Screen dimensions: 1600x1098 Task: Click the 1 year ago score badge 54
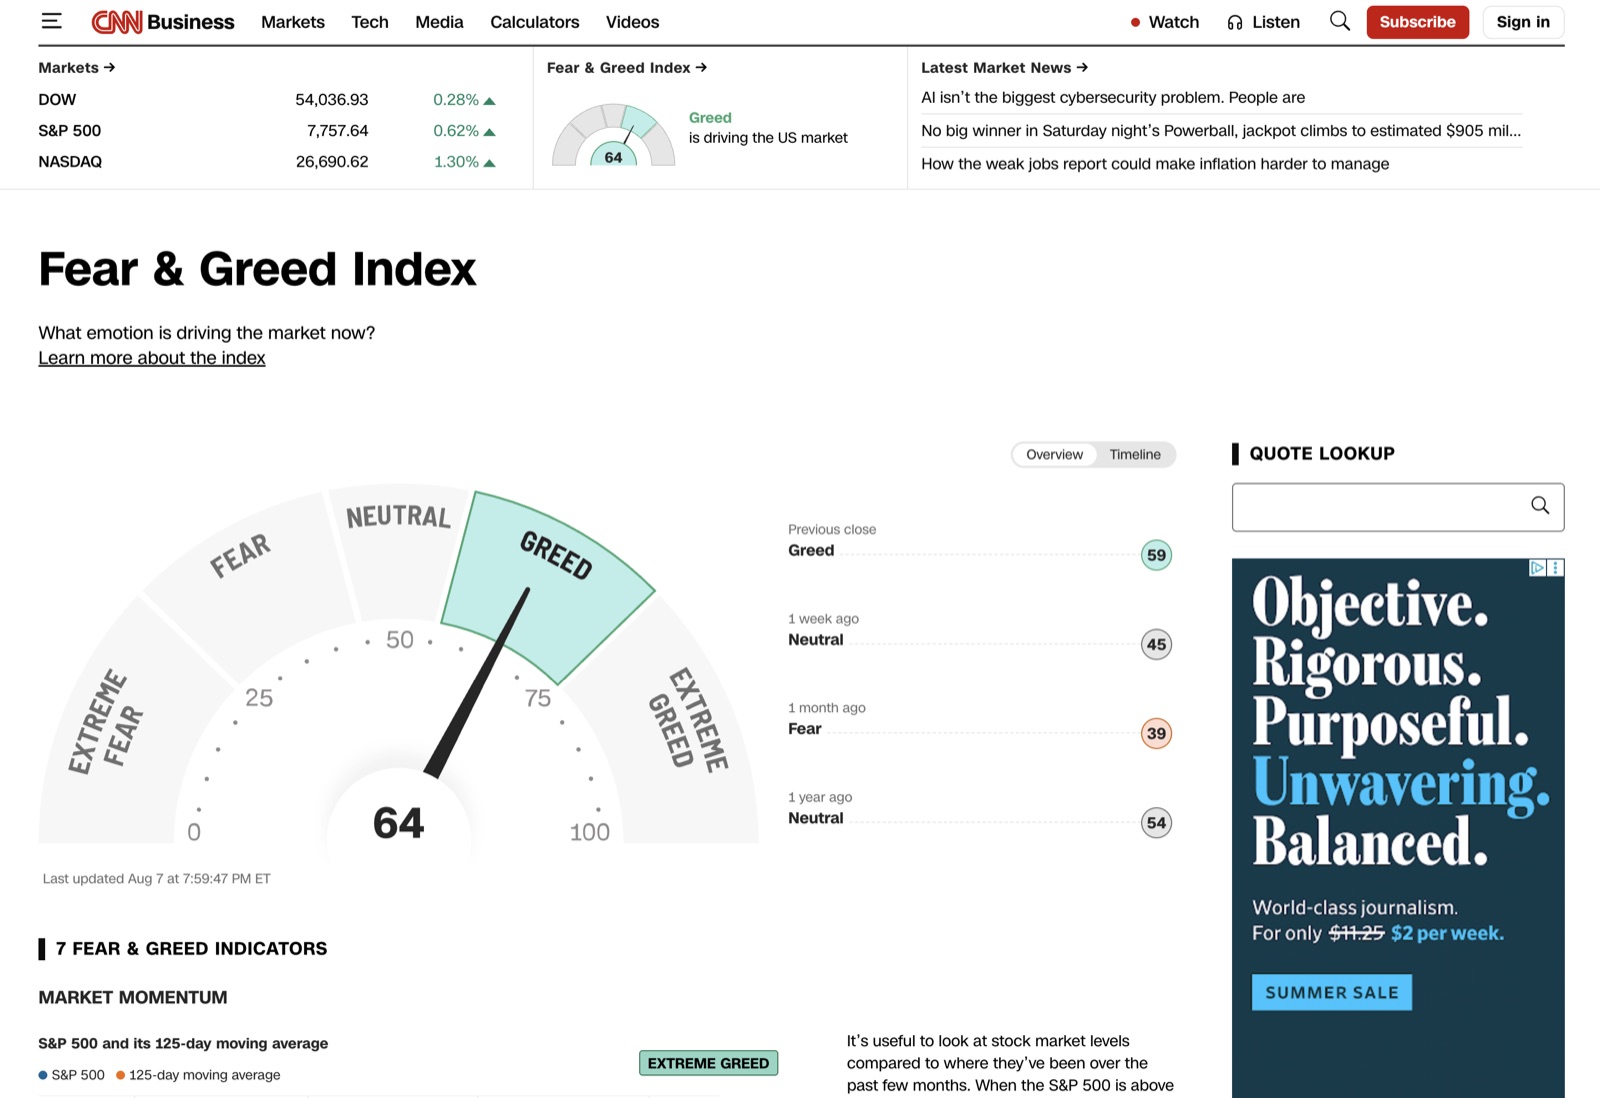click(1156, 823)
